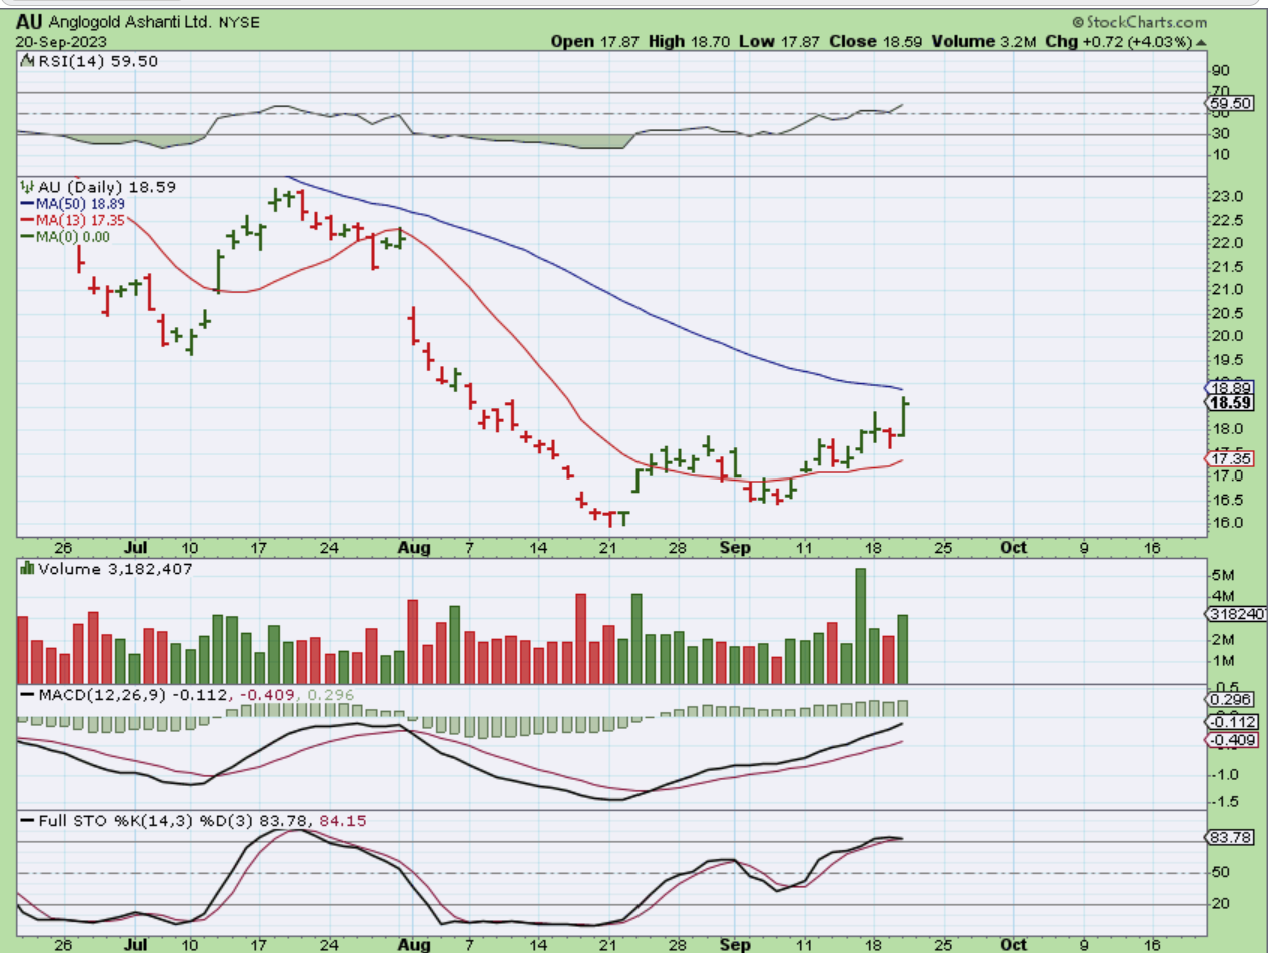Click the Open 17.87 value
This screenshot has height=954, width=1272.
(x=595, y=42)
